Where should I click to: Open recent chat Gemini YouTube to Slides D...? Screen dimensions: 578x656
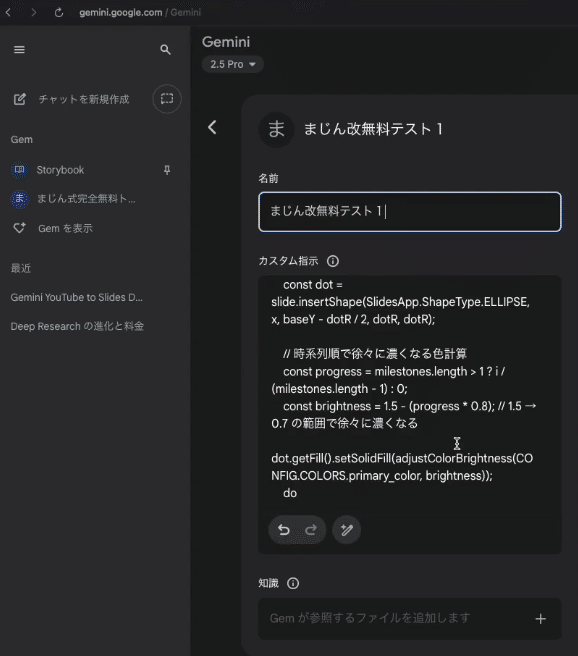77,297
